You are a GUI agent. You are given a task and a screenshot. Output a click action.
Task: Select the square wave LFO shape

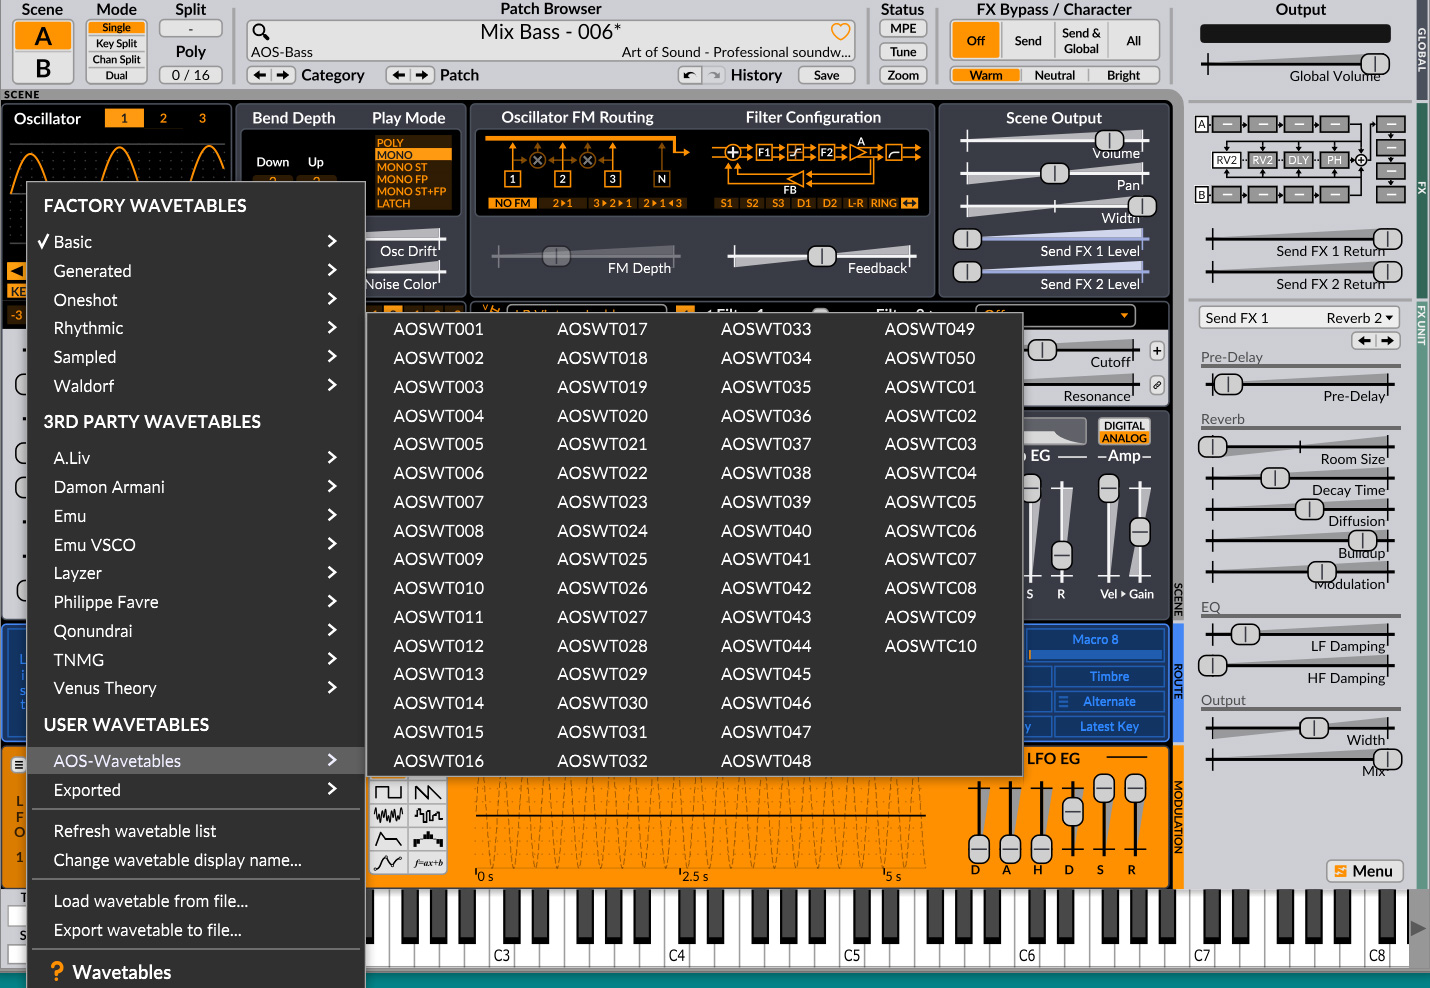[388, 791]
